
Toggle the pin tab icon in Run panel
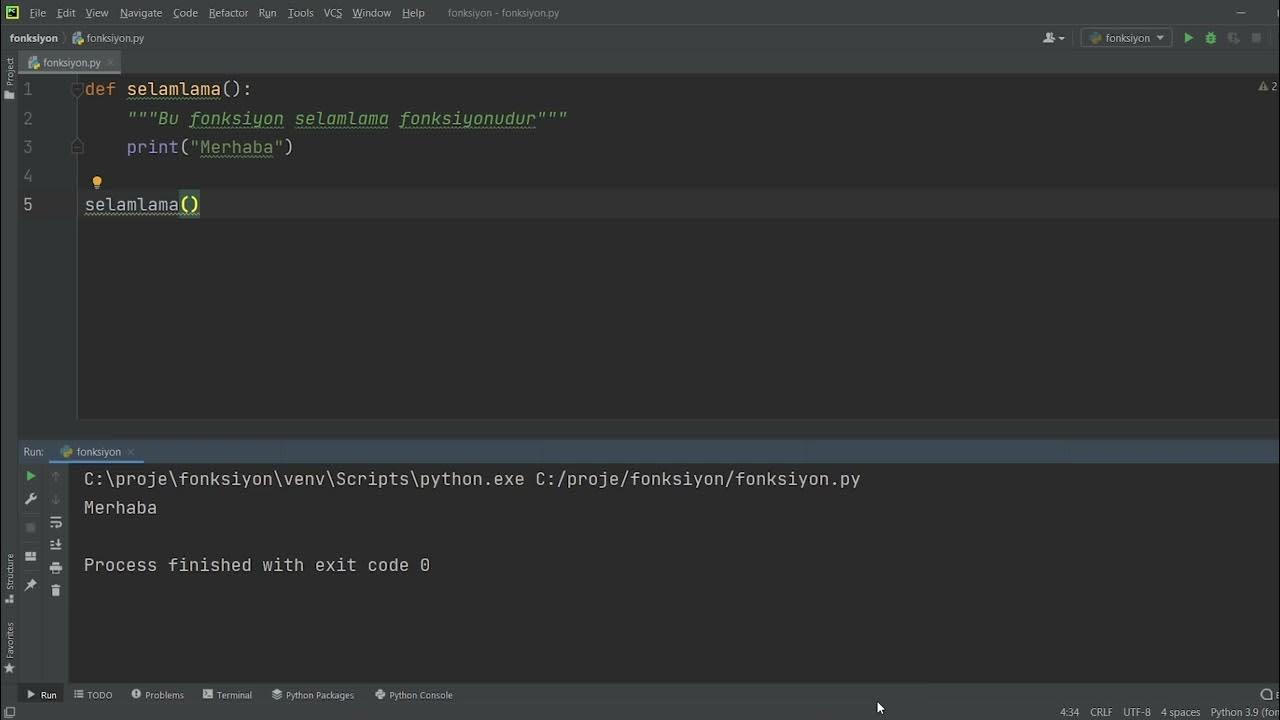(31, 585)
